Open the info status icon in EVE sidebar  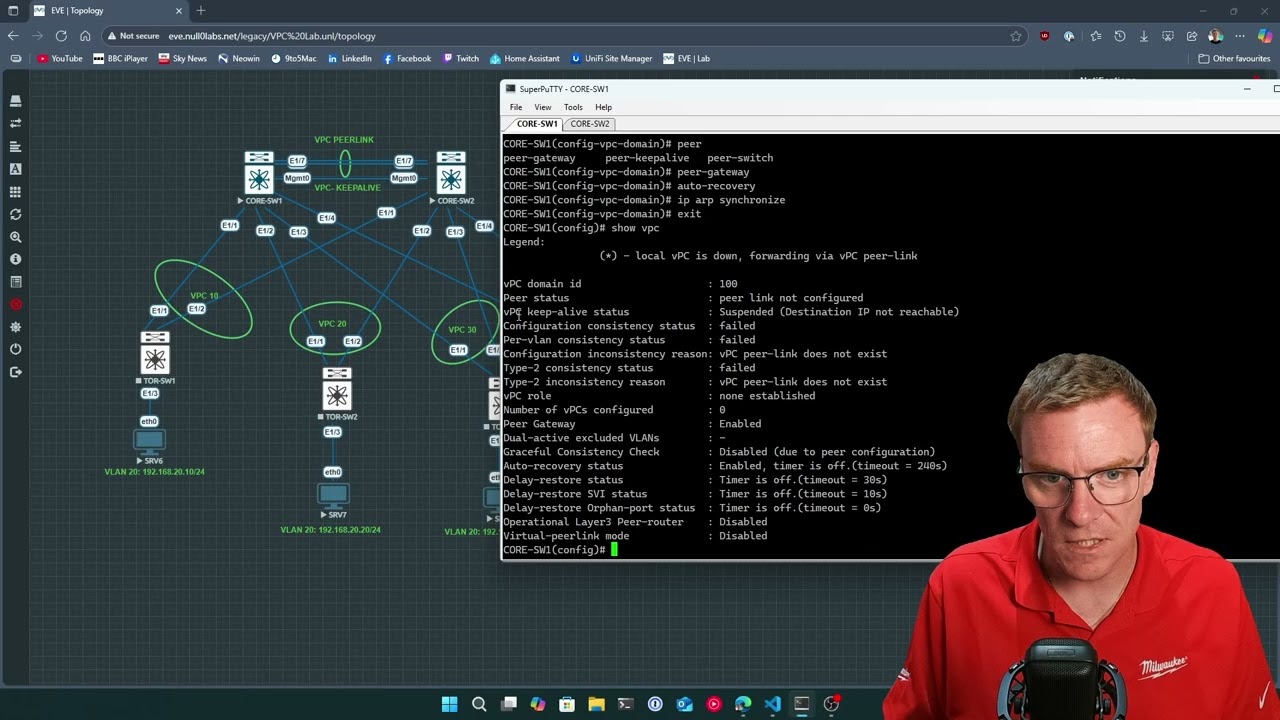15,259
